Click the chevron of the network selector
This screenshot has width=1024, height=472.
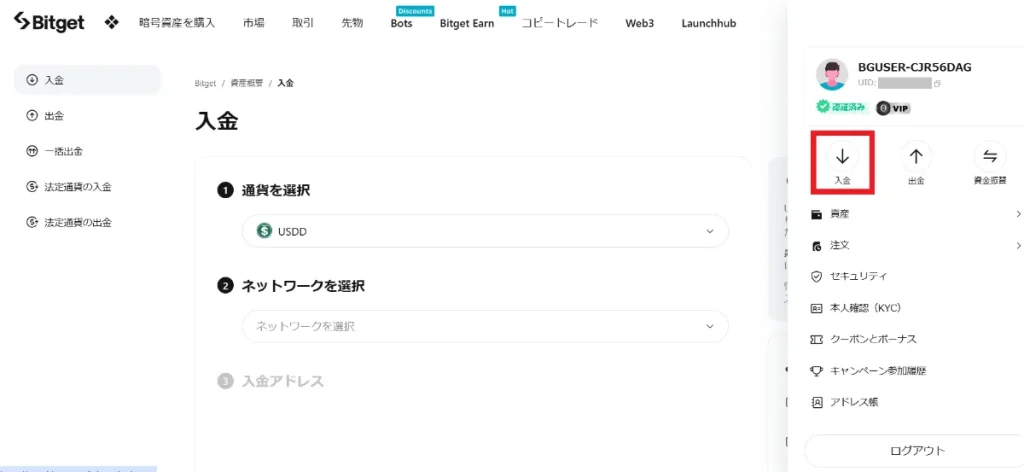point(710,326)
